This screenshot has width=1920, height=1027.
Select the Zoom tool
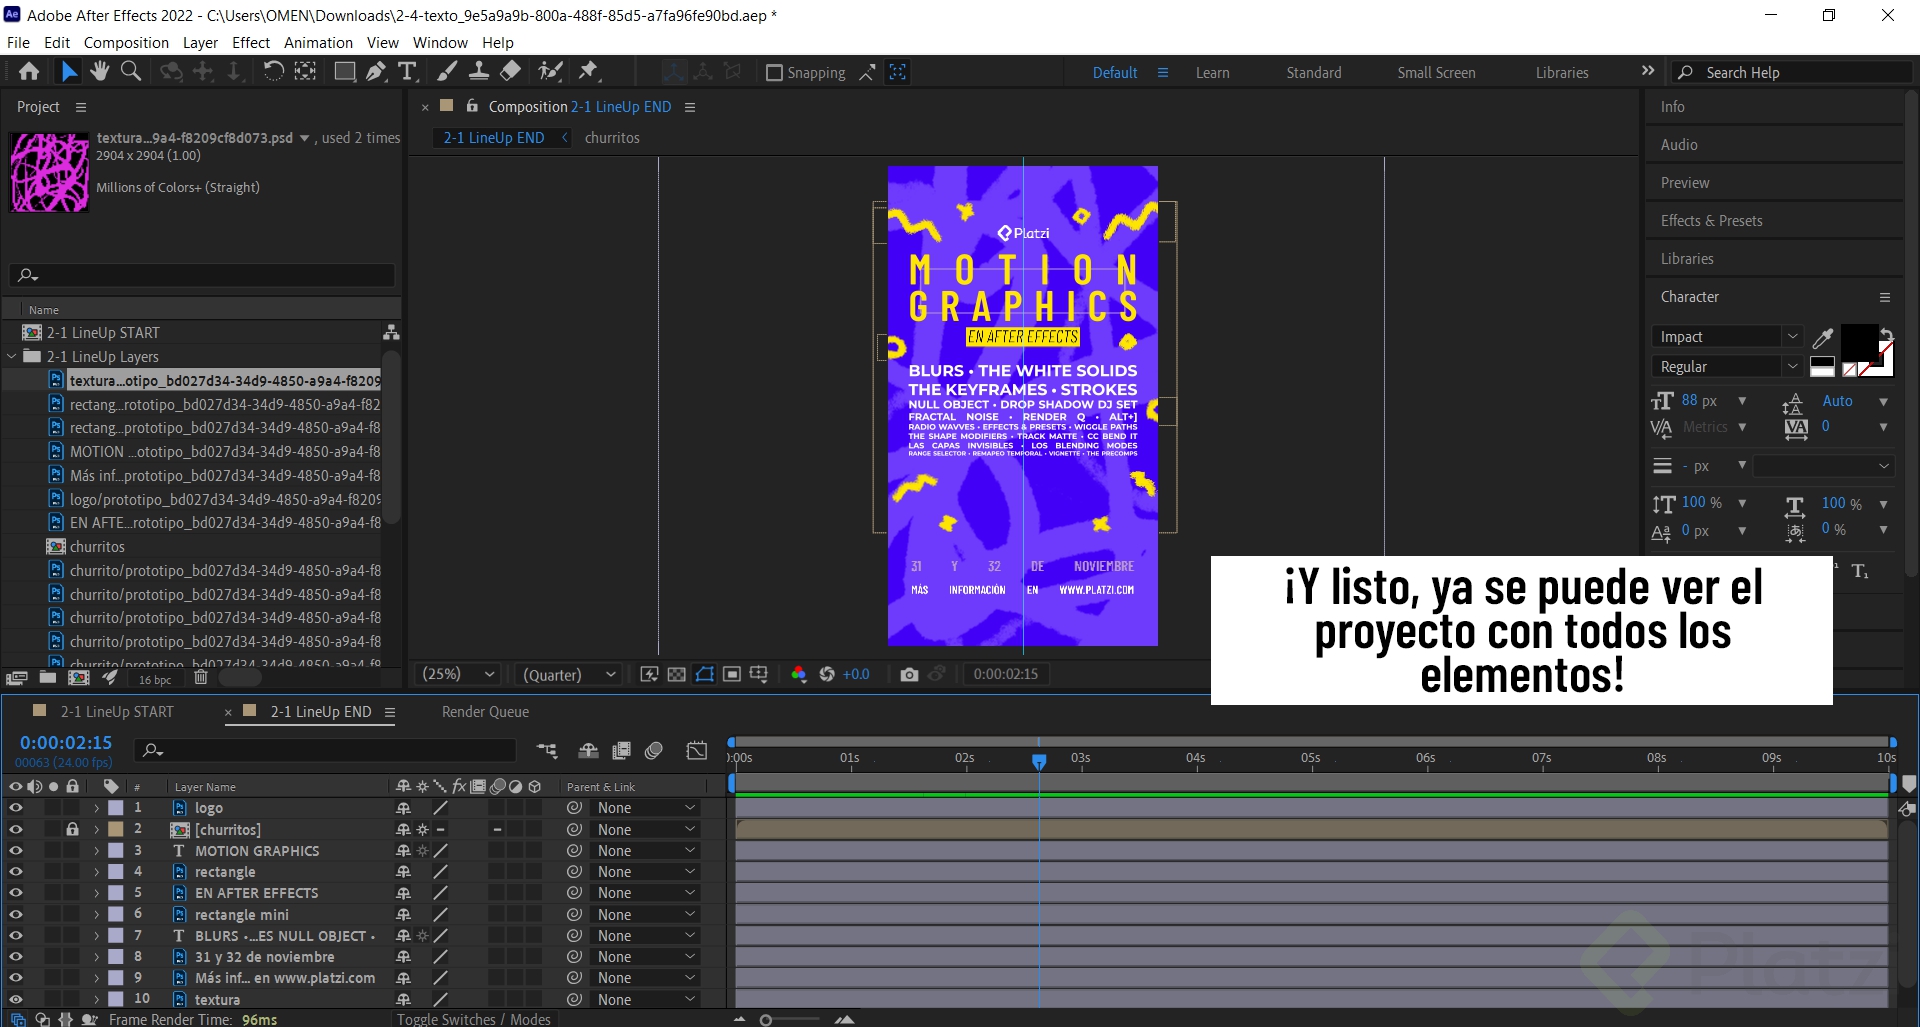130,71
